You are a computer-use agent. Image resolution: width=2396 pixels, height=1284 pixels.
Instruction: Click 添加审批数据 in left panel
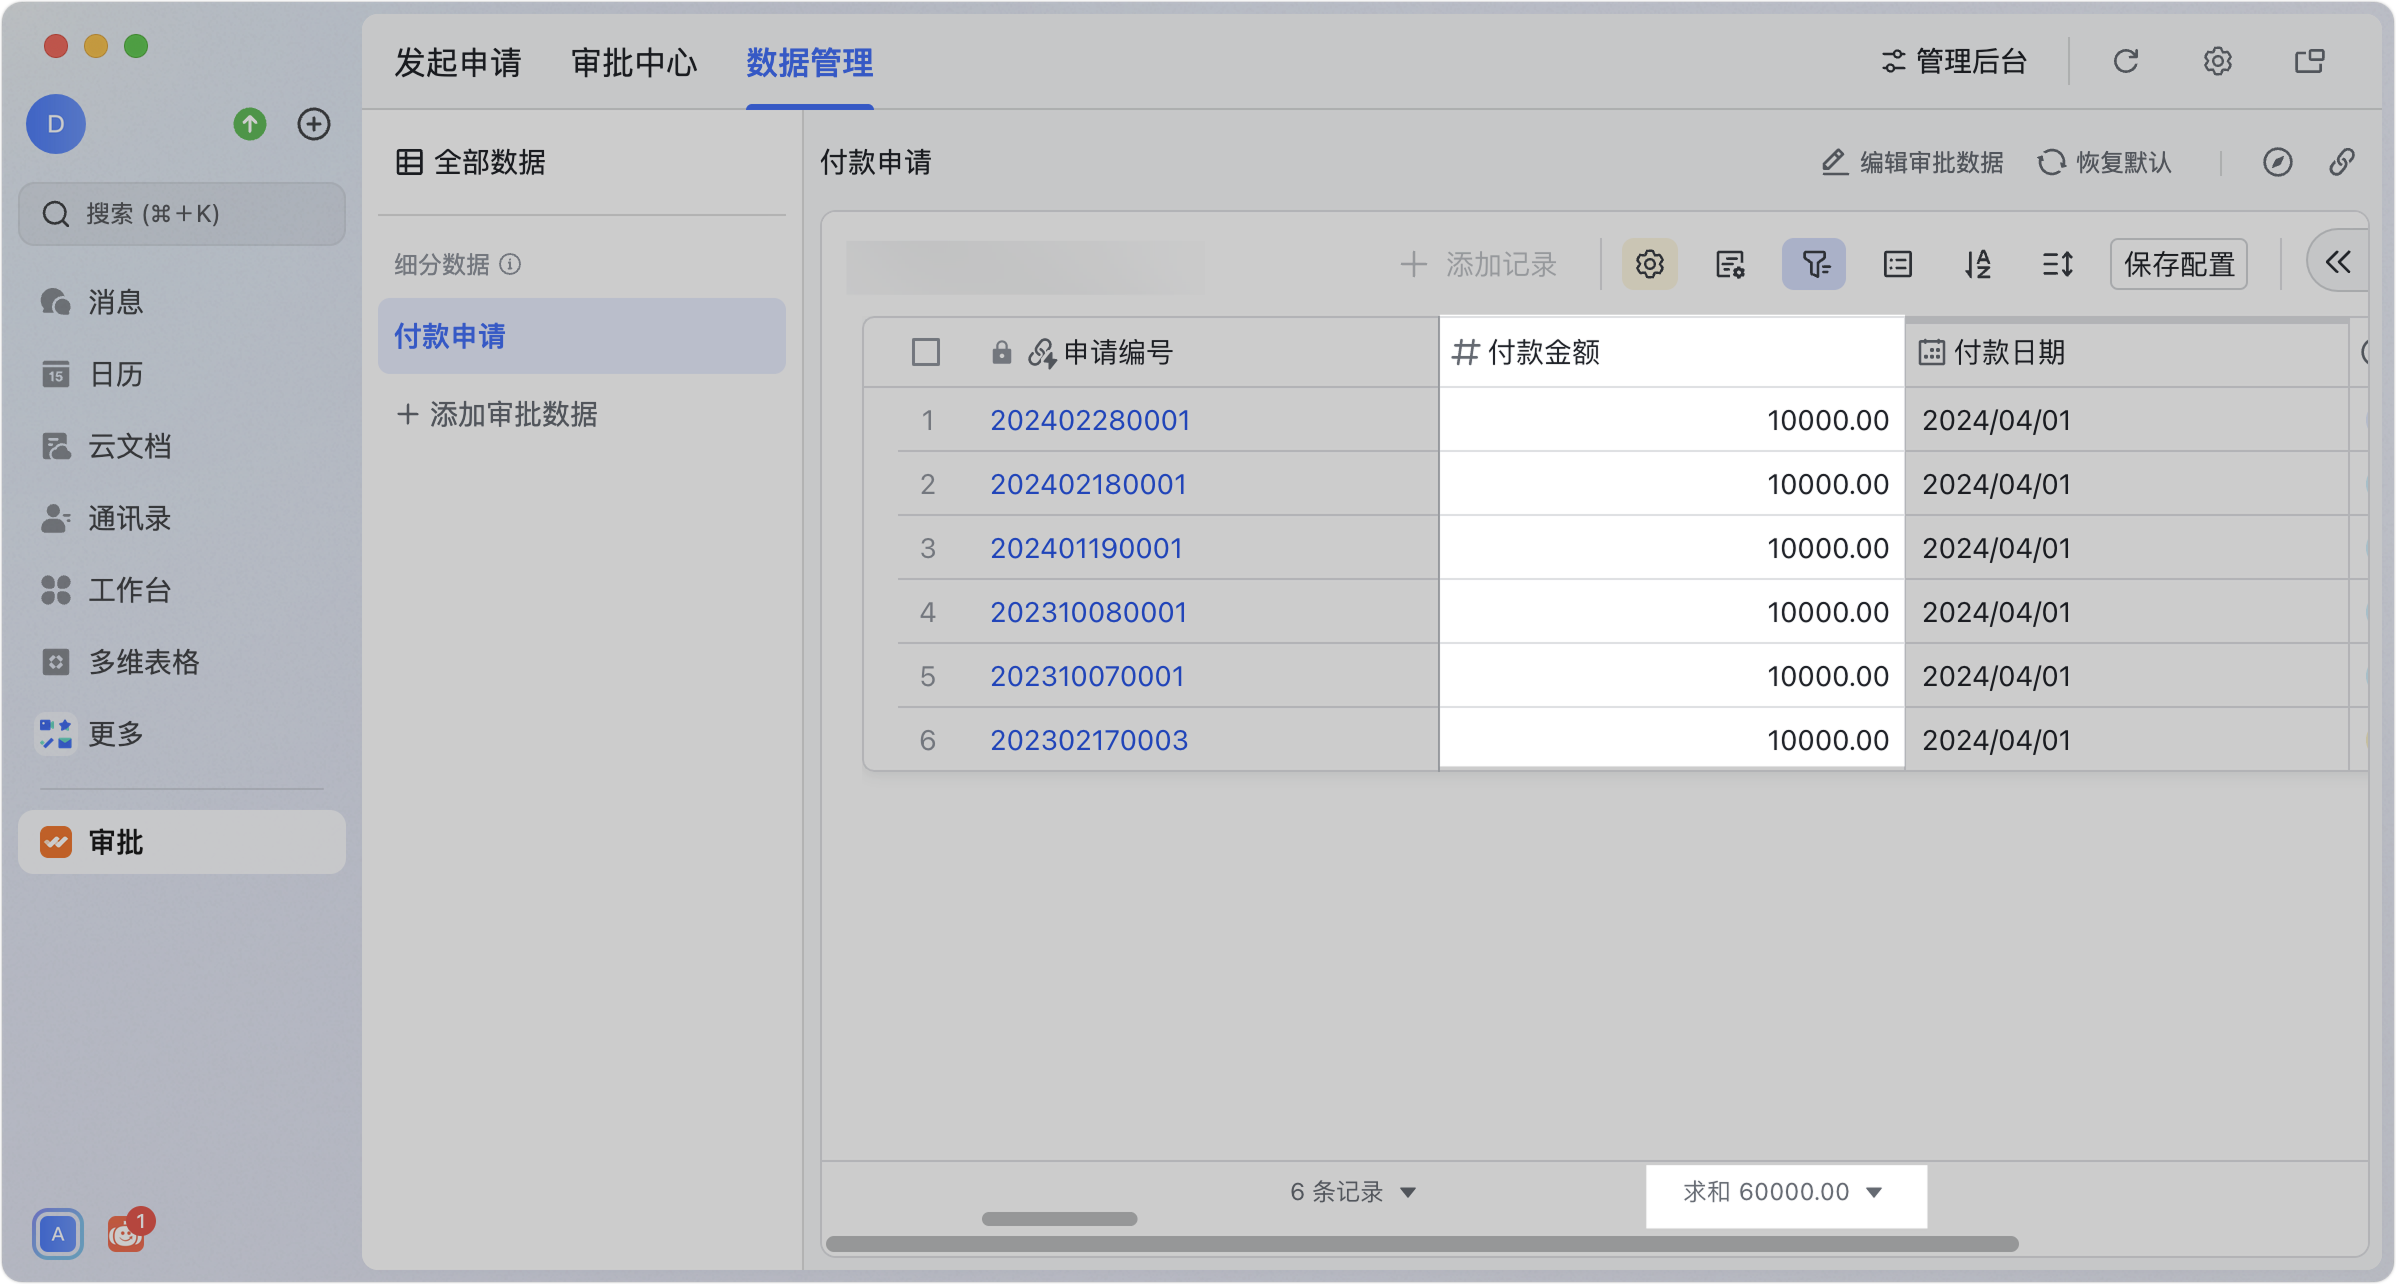click(497, 414)
